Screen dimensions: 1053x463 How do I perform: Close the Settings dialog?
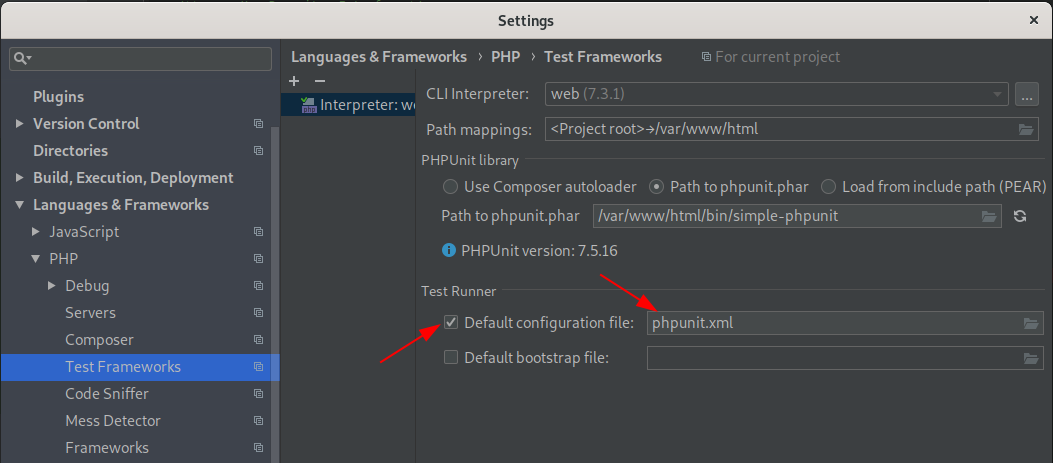[1034, 20]
